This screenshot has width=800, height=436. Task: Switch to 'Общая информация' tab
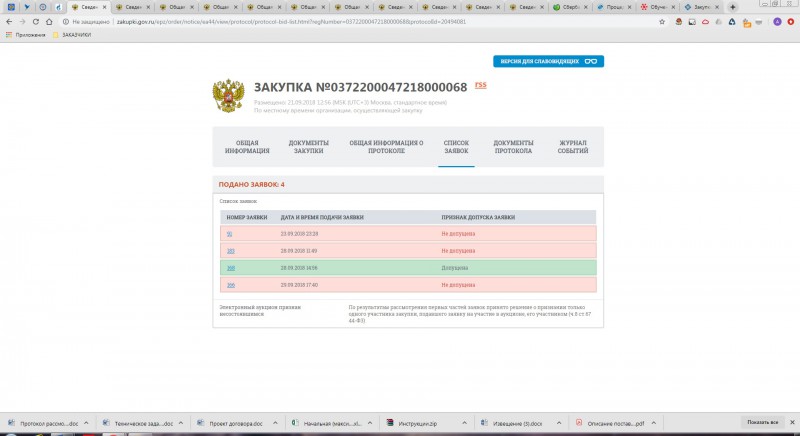[247, 147]
